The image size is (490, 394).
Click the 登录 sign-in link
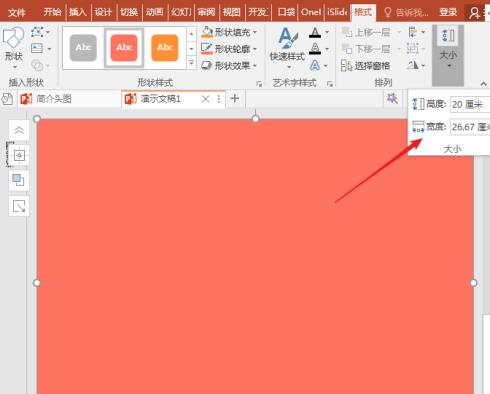point(448,12)
